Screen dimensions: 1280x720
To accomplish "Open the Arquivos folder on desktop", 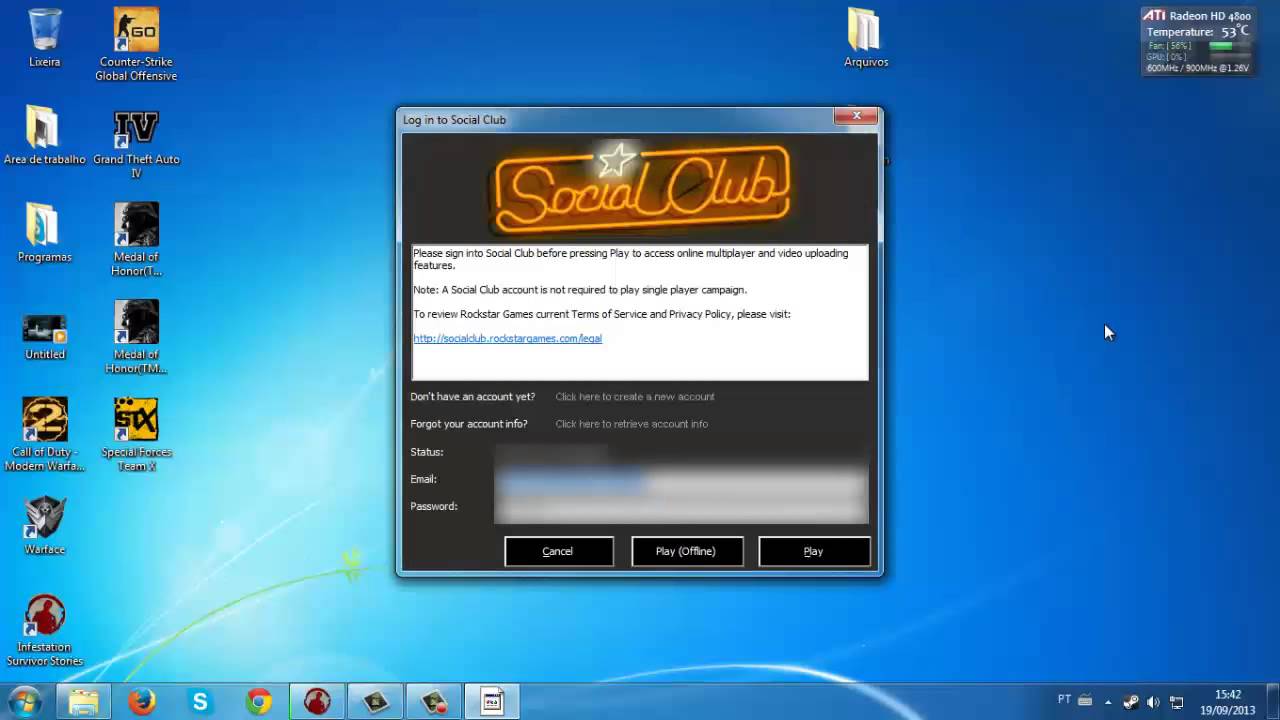I will coord(866,38).
